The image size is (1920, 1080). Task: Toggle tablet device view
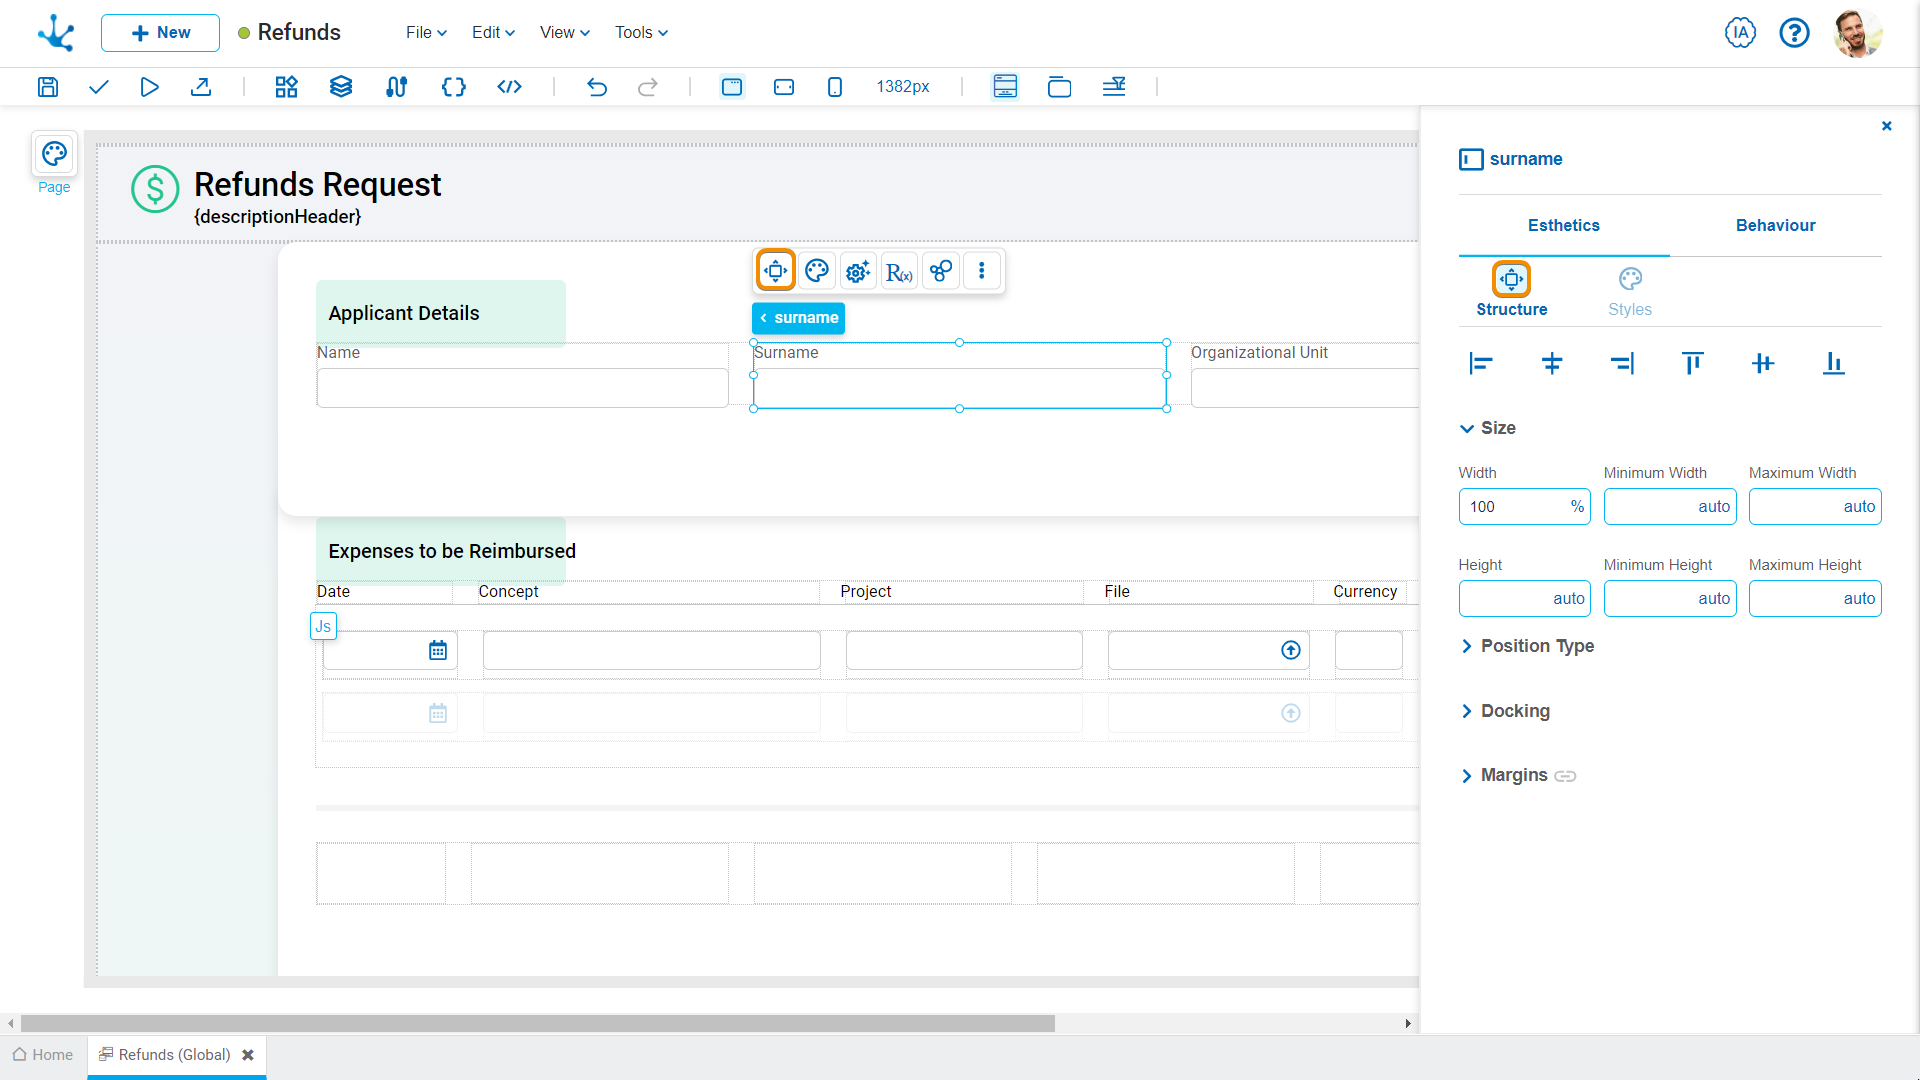[784, 87]
